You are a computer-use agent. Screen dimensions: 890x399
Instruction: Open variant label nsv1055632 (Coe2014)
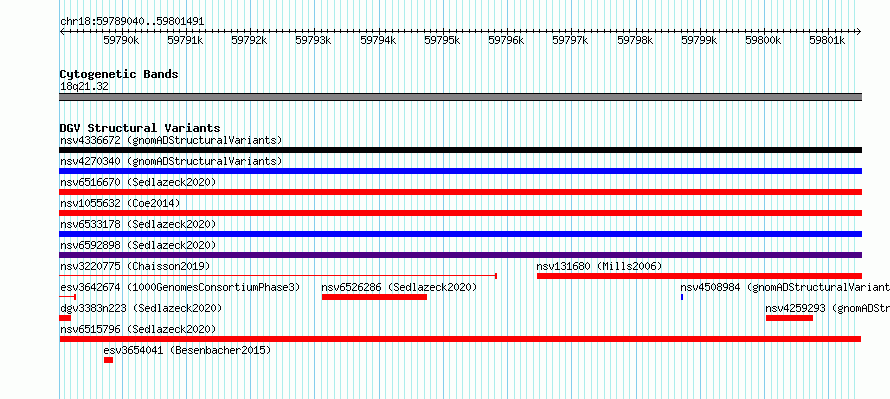pos(120,203)
